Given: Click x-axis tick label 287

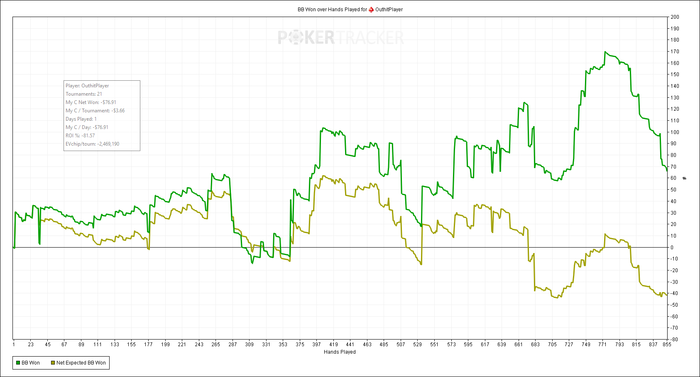Looking at the screenshot, I should click(x=233, y=344).
